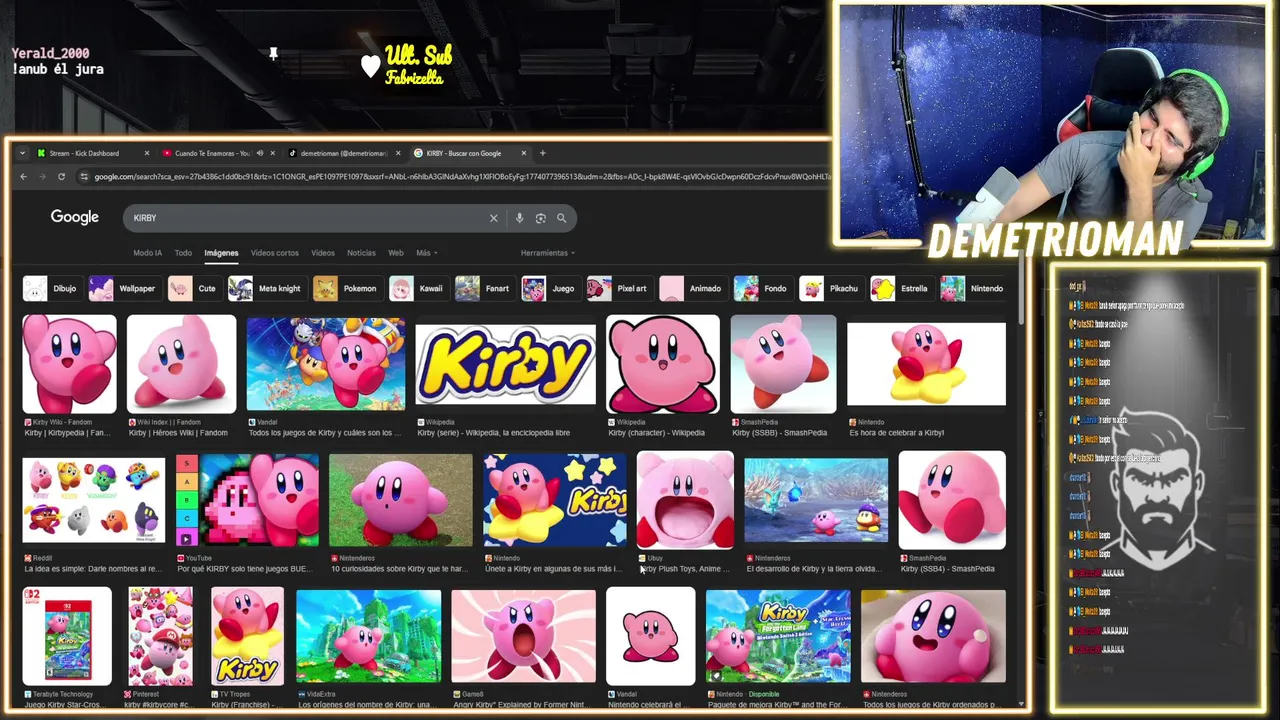Submit search with magnifier icon
Image resolution: width=1280 pixels, height=720 pixels.
coord(562,218)
